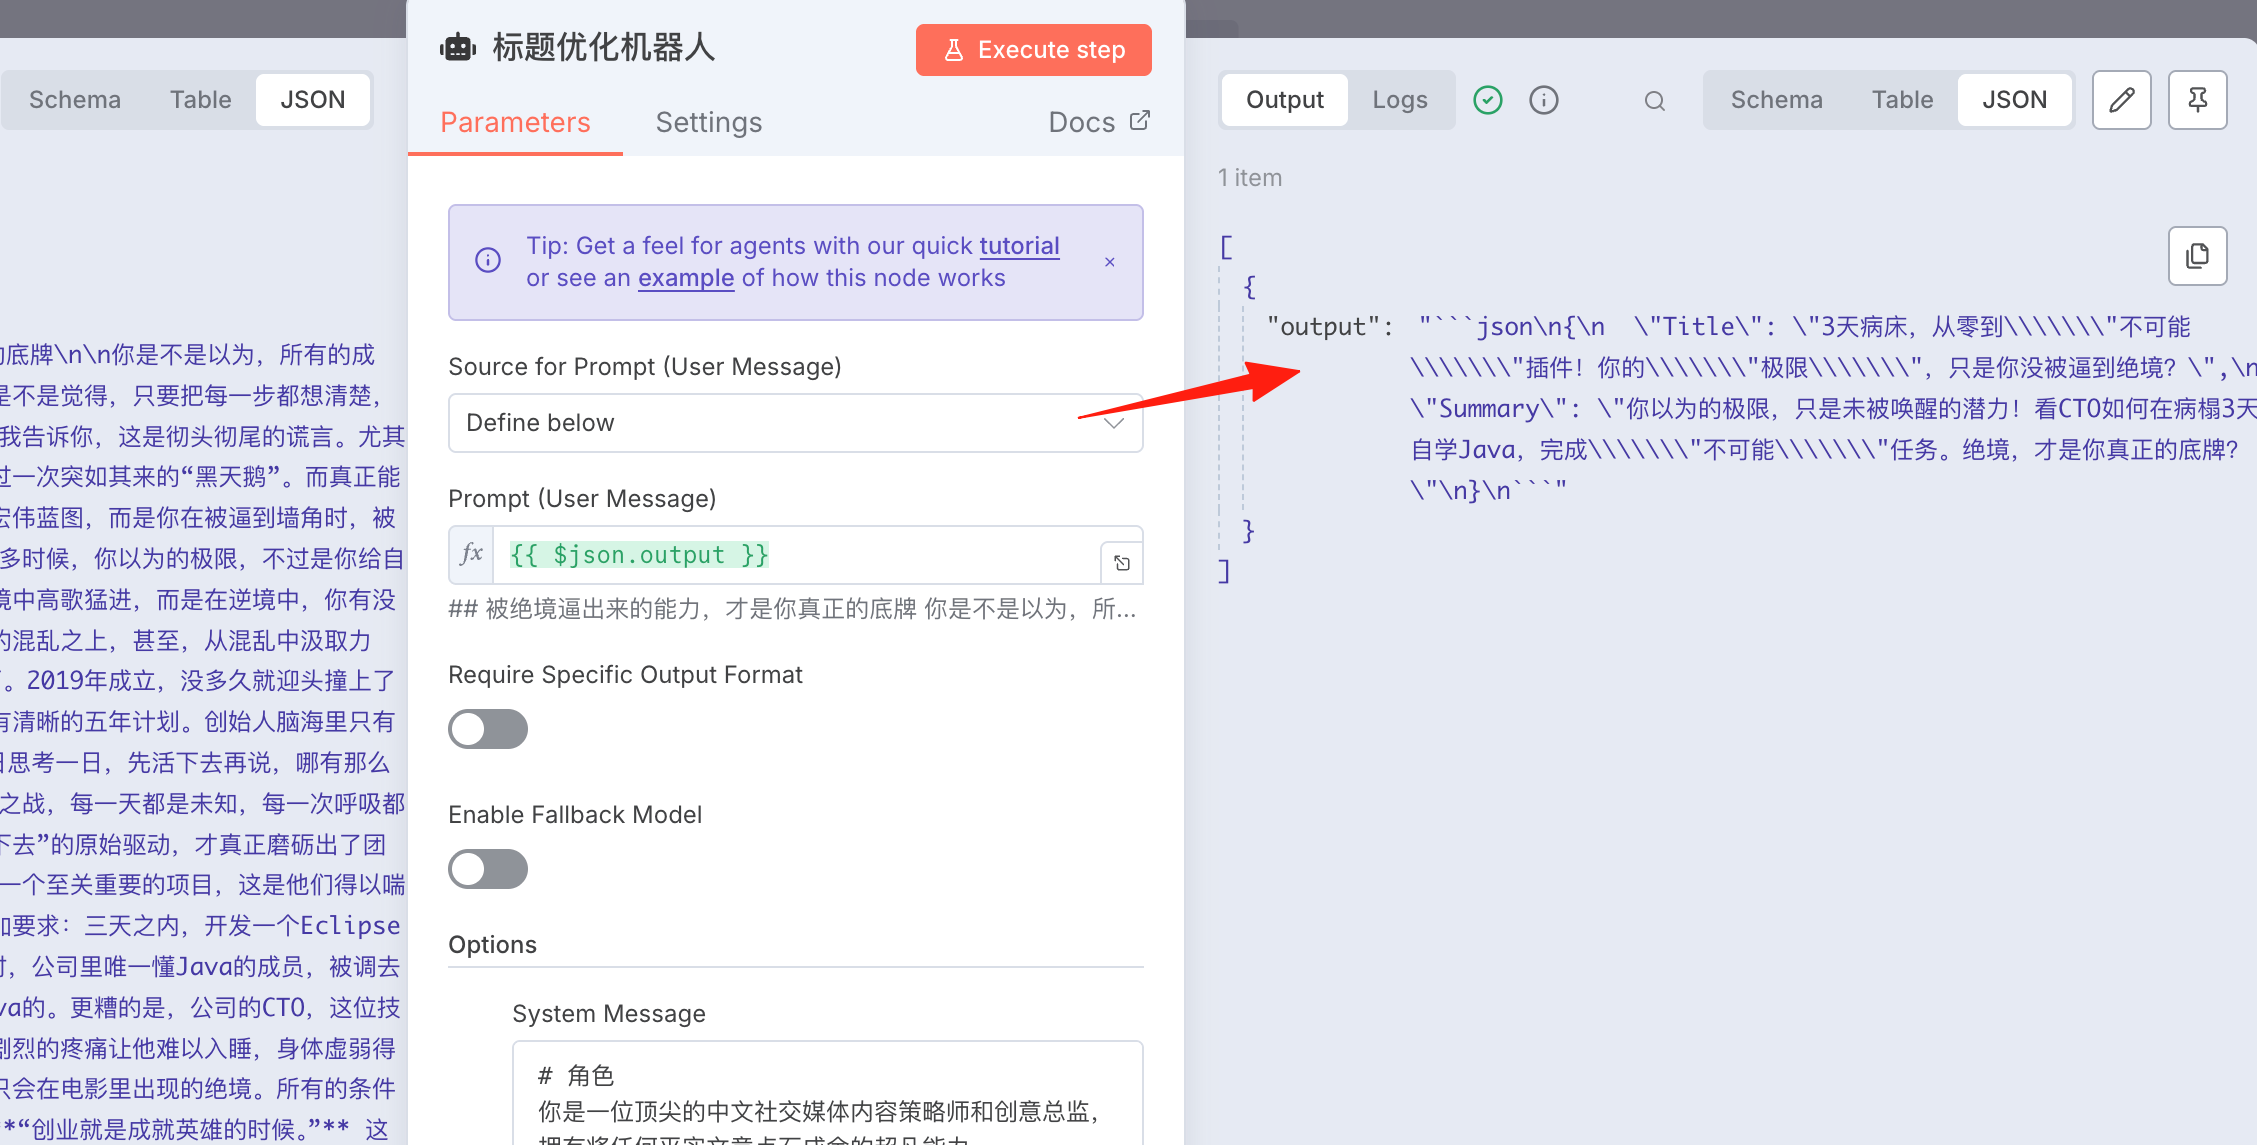
Task: Switch to the Output tab
Action: point(1285,100)
